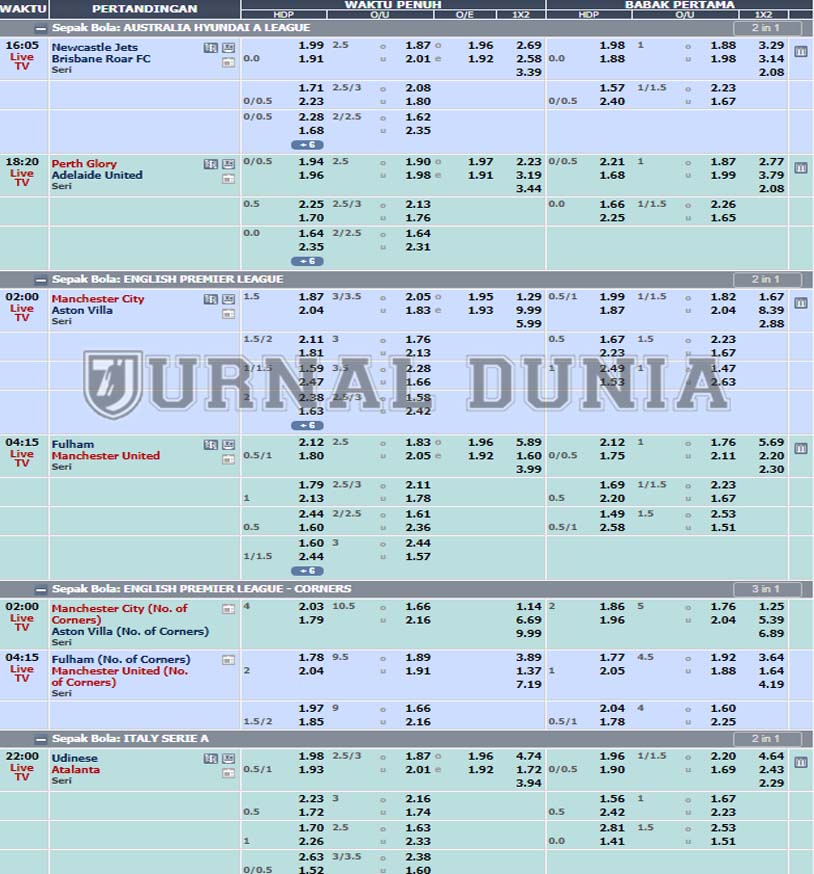Click the icon beside Fulham (No. of Corners)
The height and width of the screenshot is (874, 814).
(x=228, y=660)
